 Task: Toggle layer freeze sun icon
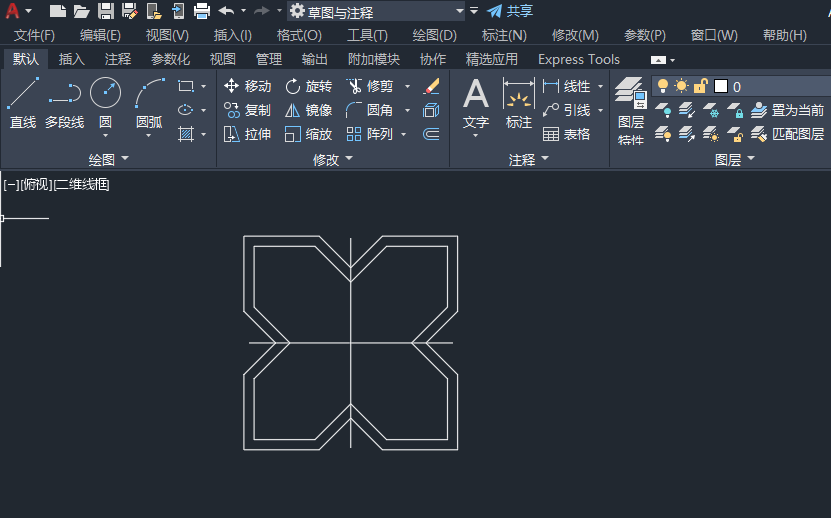click(x=681, y=86)
